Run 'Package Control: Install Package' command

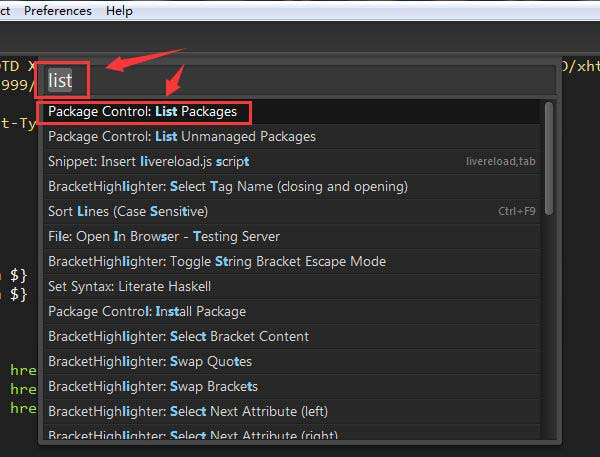292,312
